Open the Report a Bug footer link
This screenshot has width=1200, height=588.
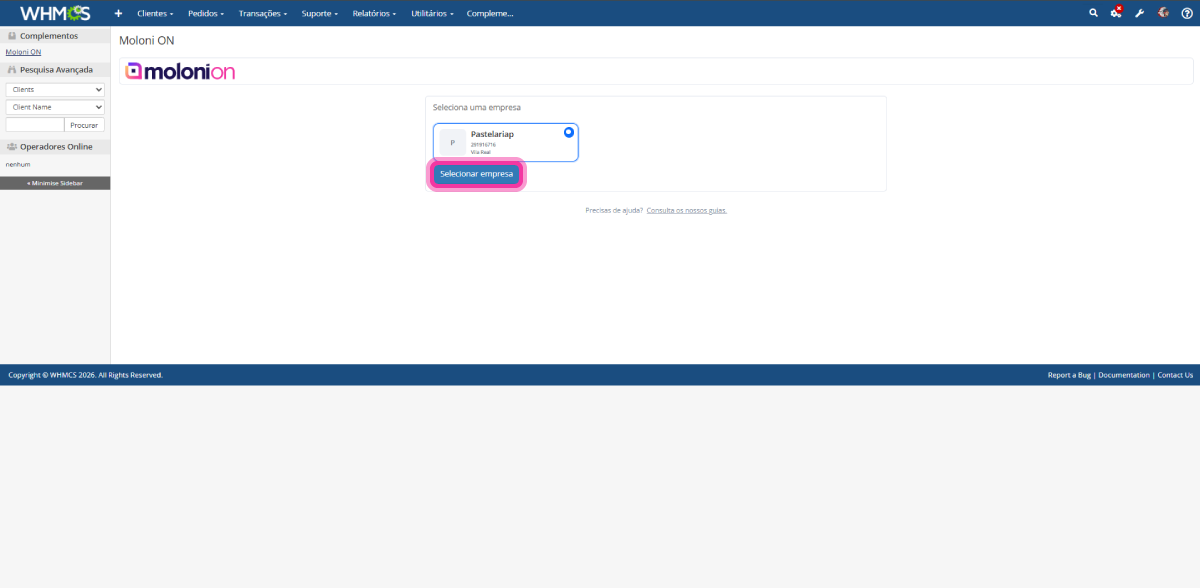tap(1069, 375)
